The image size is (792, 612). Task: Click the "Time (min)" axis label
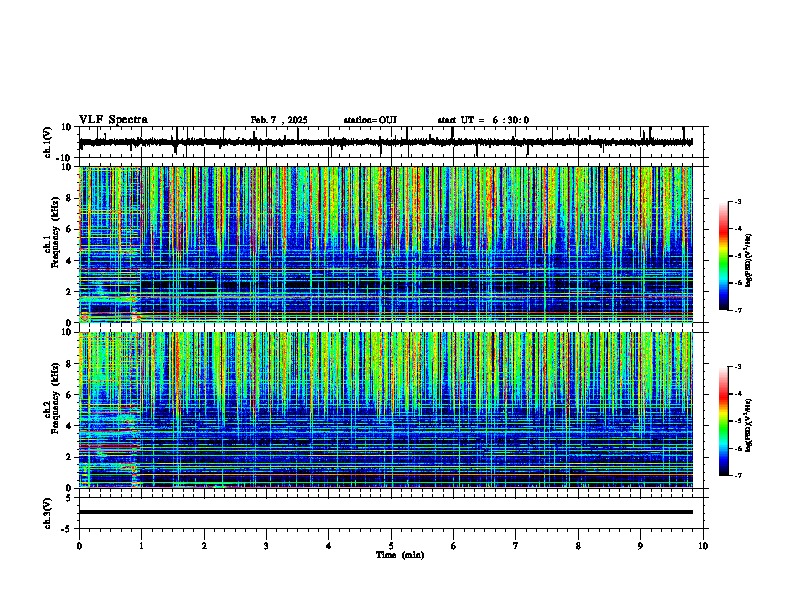pos(400,555)
